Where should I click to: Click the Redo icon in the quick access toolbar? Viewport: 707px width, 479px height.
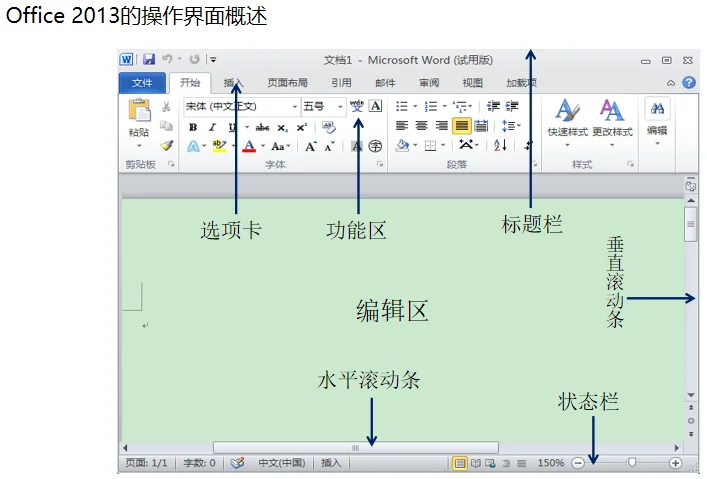tap(194, 59)
